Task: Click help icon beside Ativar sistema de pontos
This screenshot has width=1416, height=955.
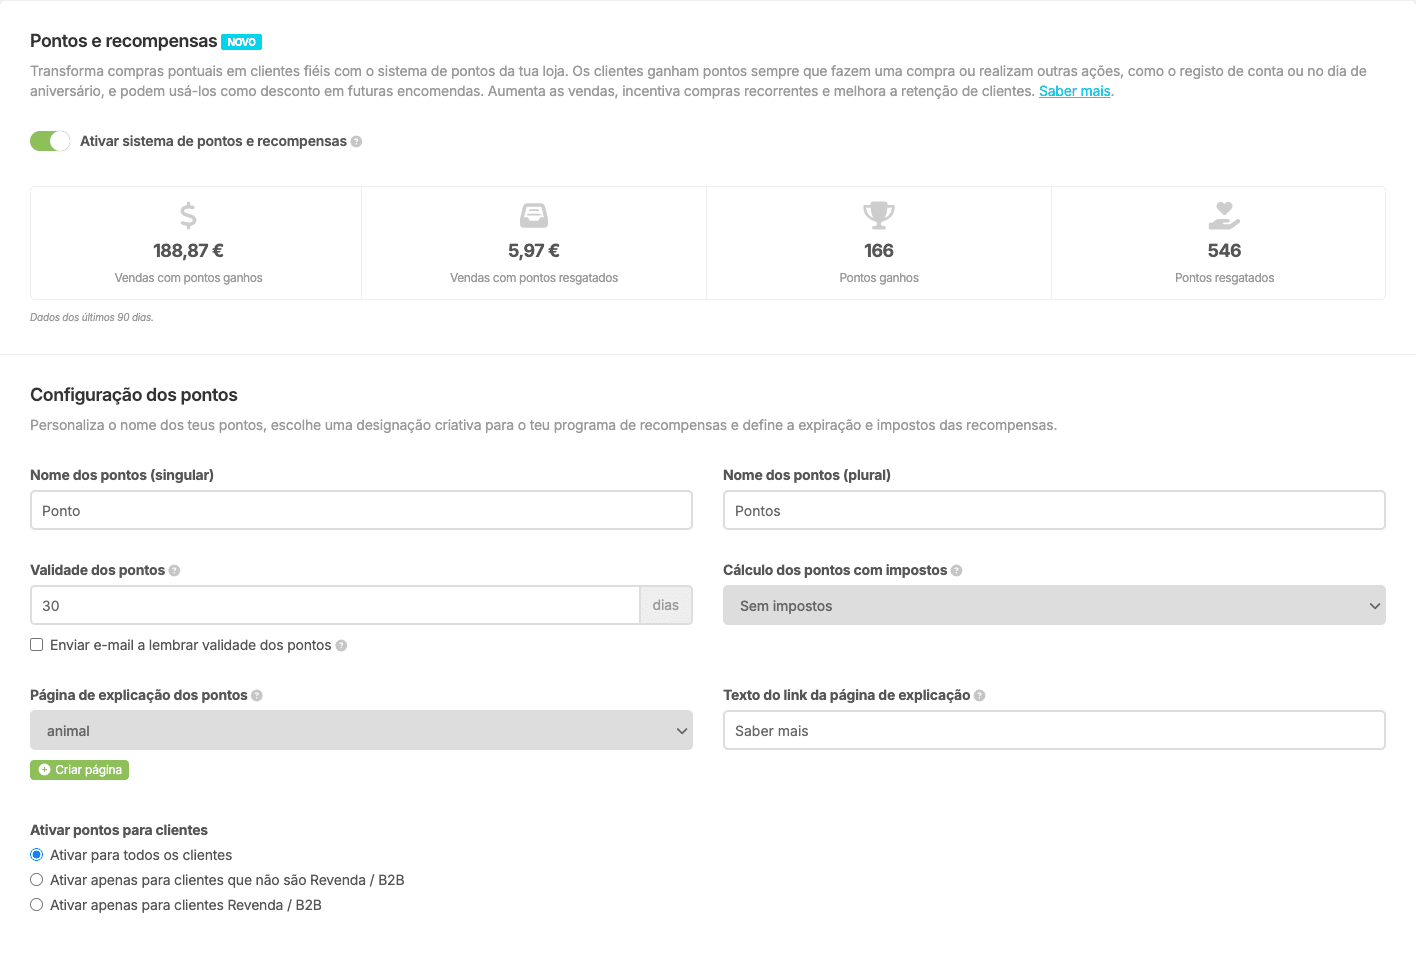Action: [x=357, y=142]
